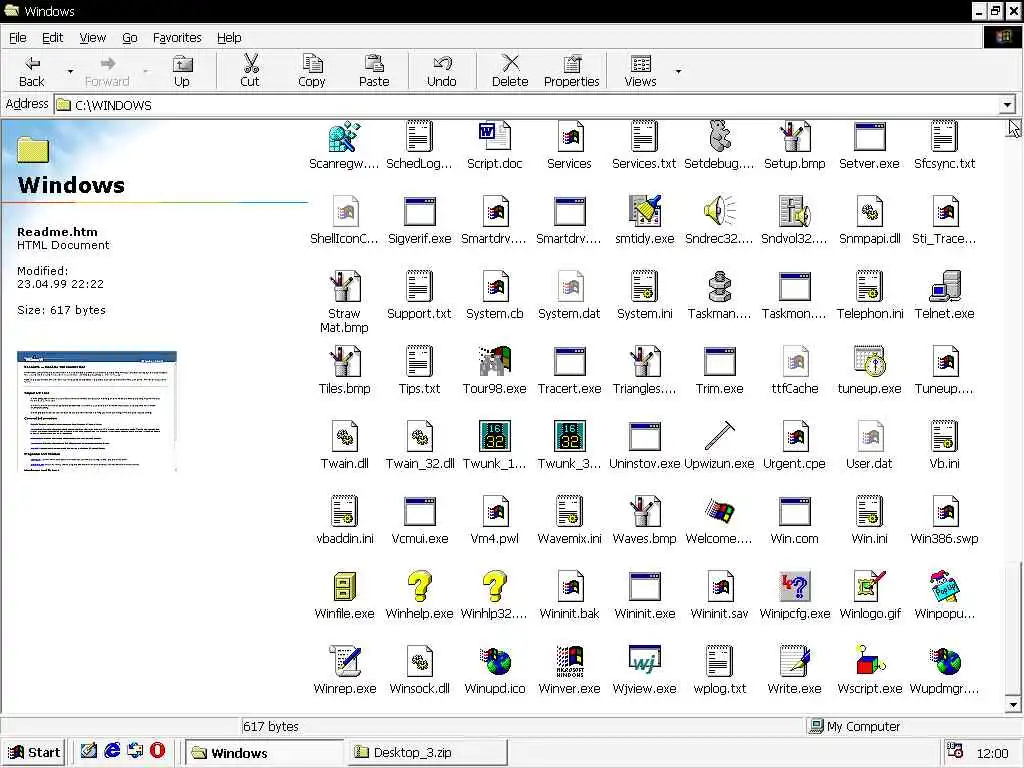
Task: Select the Write.exe notepad pen icon
Action: [x=795, y=662]
